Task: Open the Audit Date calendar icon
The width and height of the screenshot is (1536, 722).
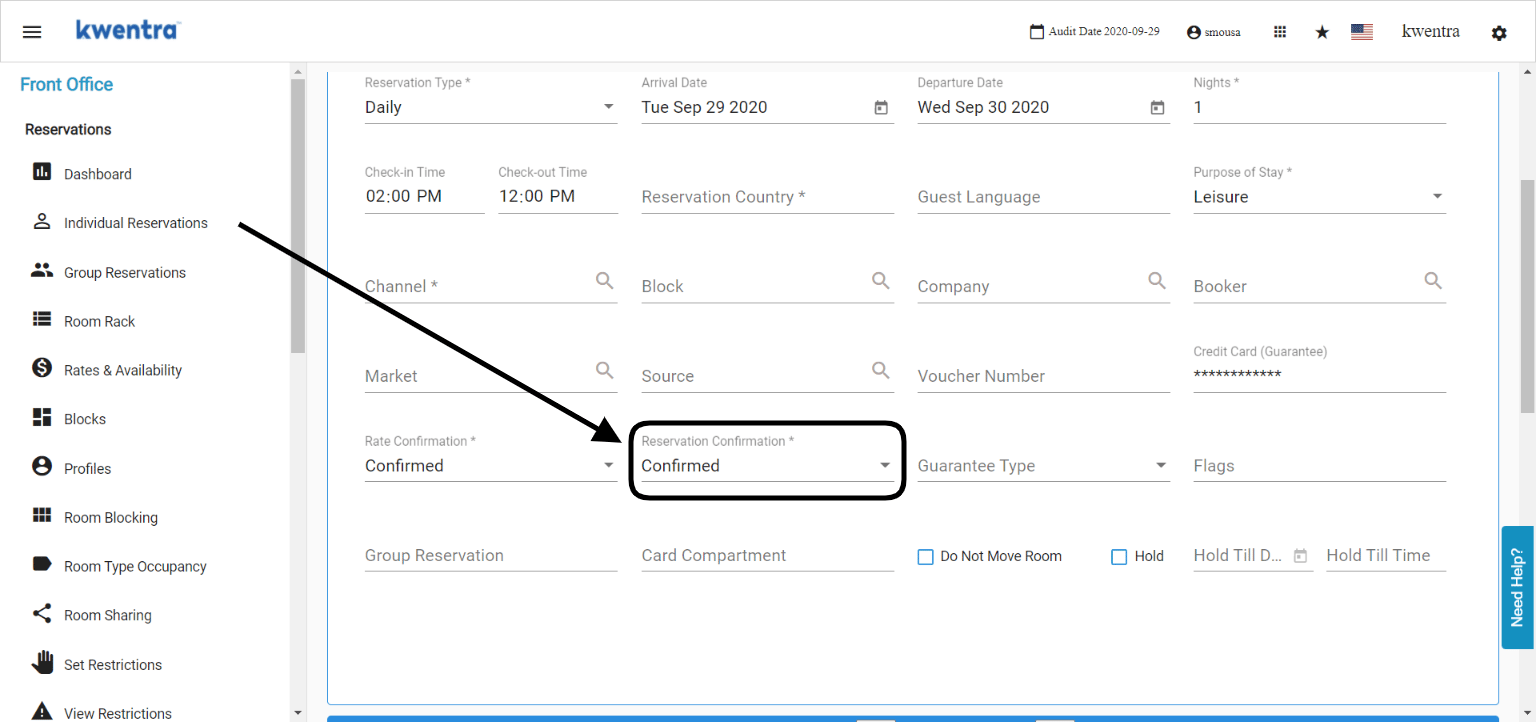Action: click(x=1037, y=32)
